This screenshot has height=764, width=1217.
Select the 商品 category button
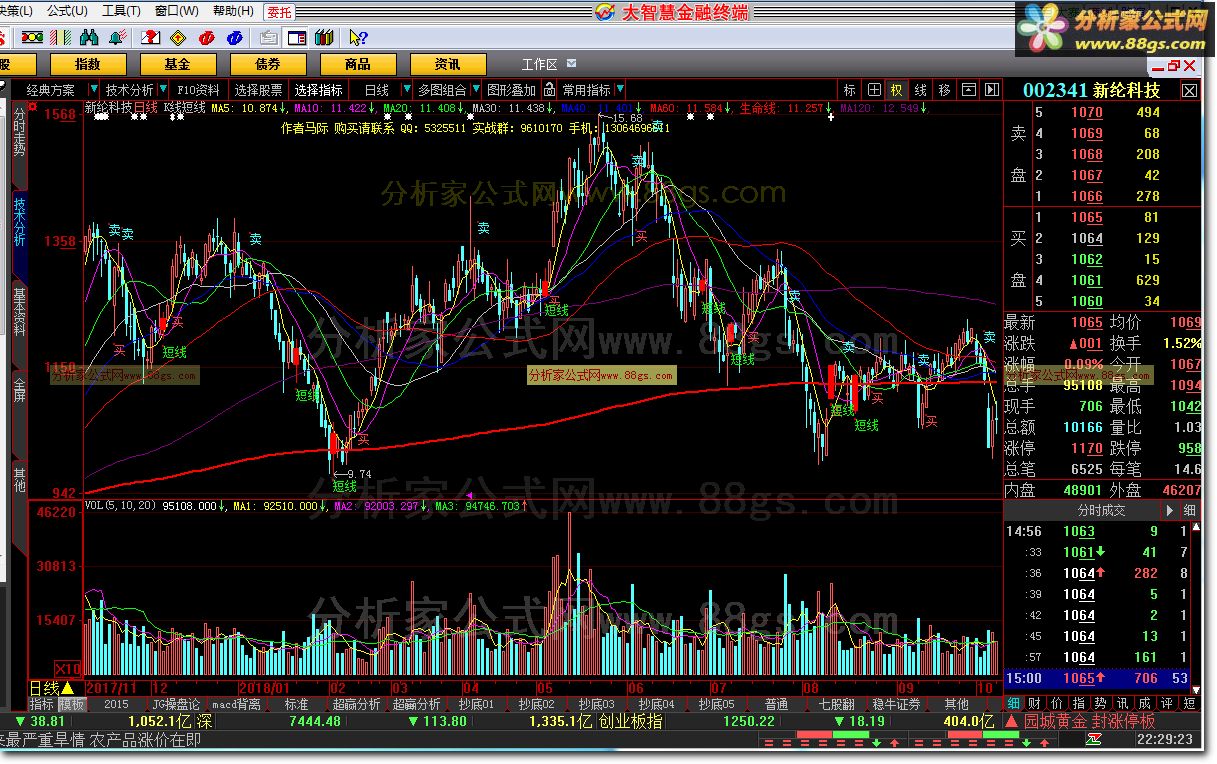click(x=357, y=64)
